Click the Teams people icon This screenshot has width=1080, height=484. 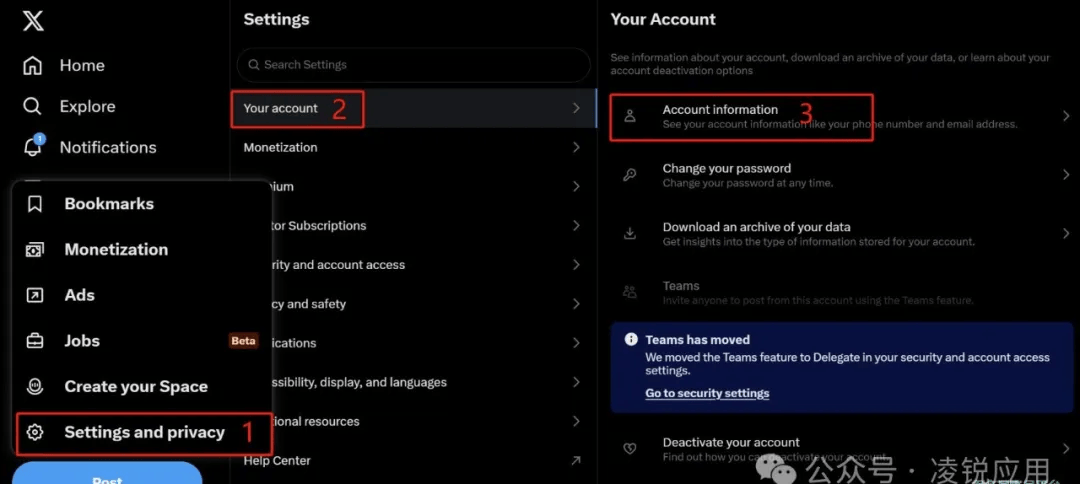tap(630, 292)
